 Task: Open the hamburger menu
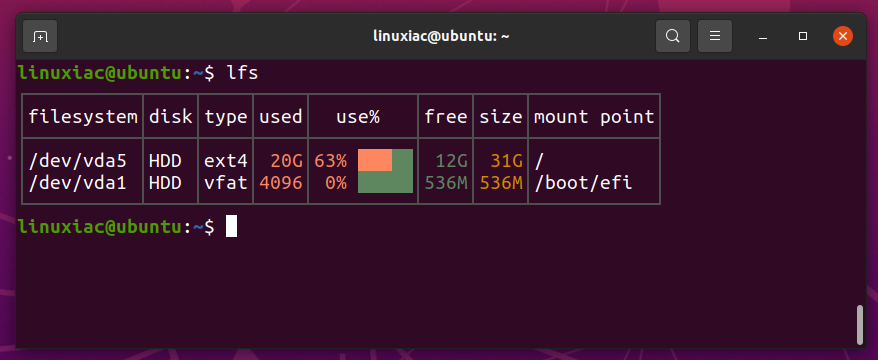[x=714, y=36]
